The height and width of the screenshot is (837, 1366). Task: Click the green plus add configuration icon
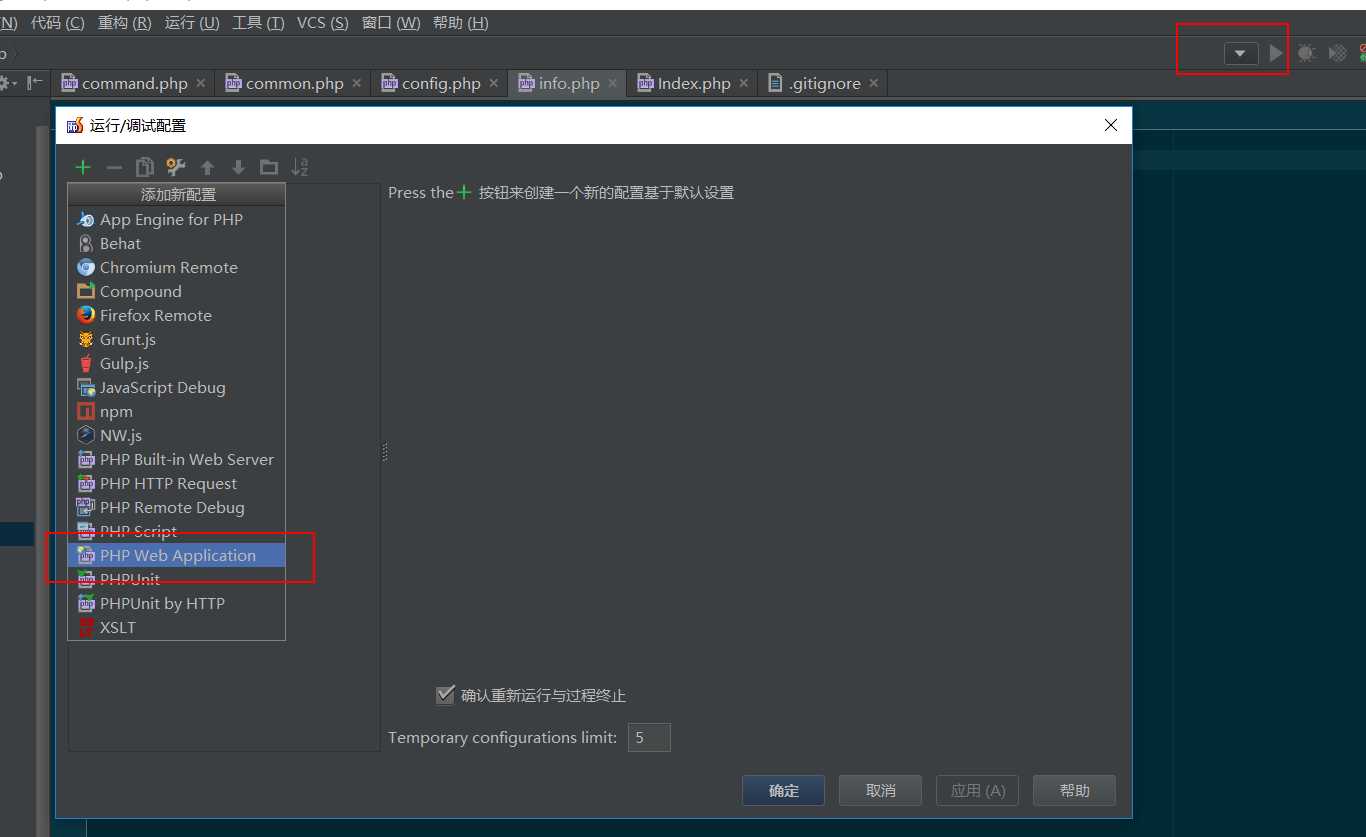(x=83, y=167)
